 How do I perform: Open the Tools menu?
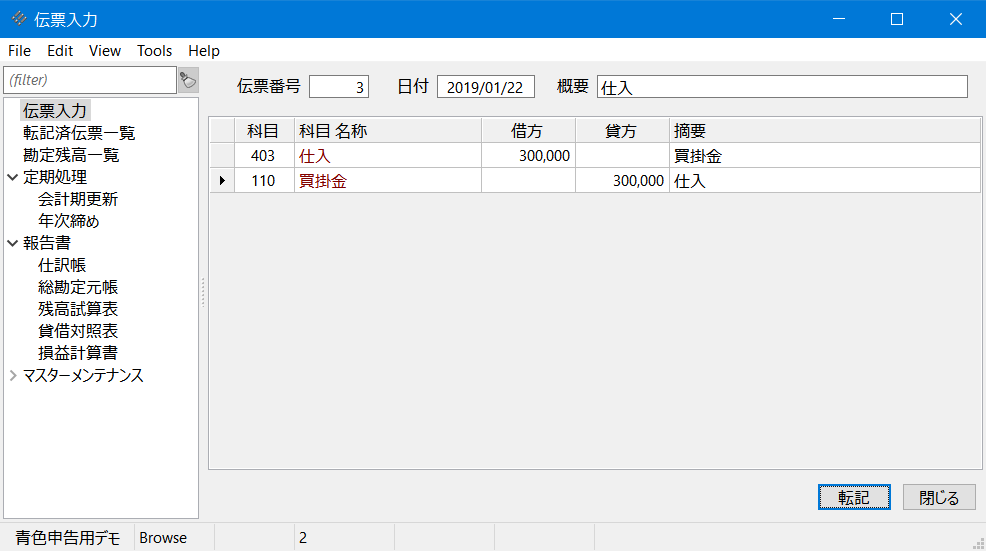pos(154,51)
